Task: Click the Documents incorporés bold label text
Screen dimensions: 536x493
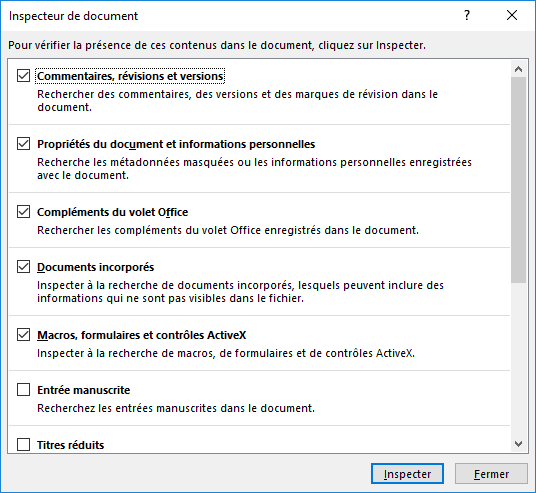Action: [95, 267]
